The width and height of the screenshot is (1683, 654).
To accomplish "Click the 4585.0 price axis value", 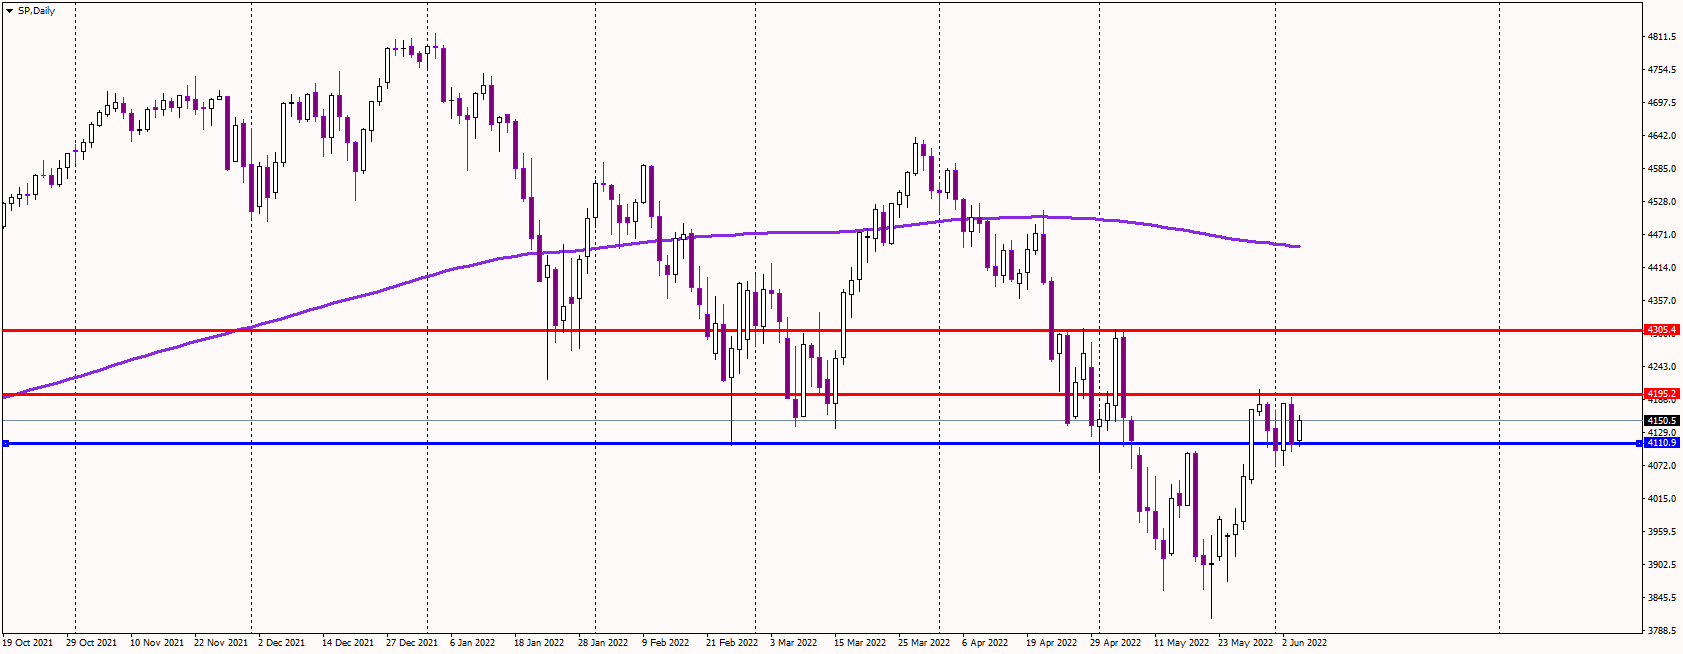I will 1662,169.
